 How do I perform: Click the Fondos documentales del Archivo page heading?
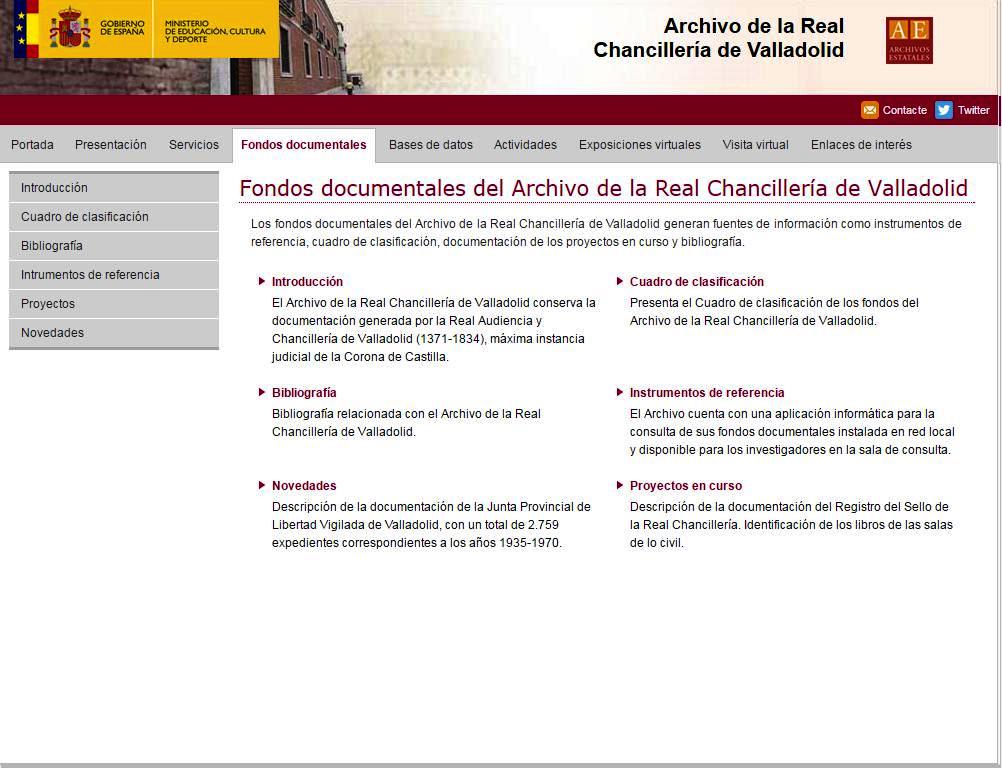point(604,188)
